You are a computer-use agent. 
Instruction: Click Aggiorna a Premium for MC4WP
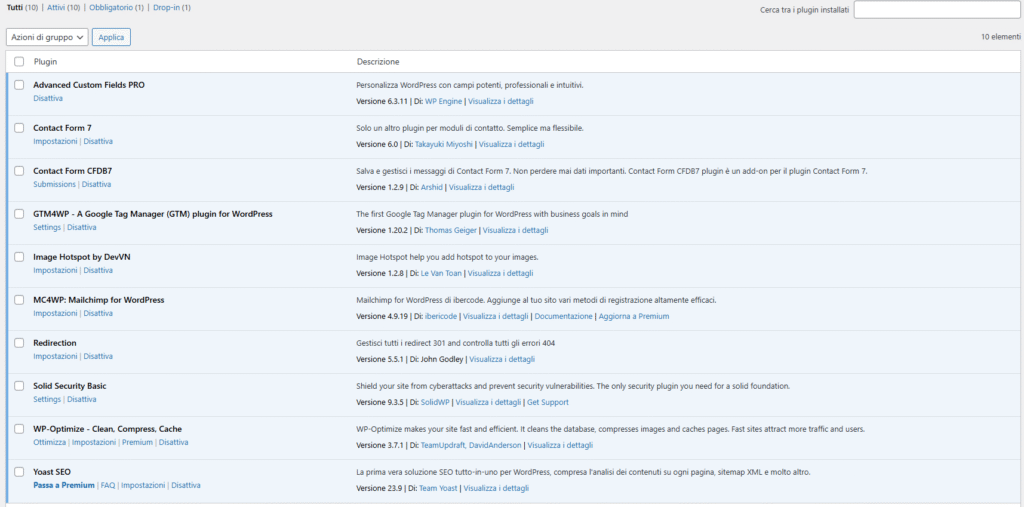[x=633, y=317]
